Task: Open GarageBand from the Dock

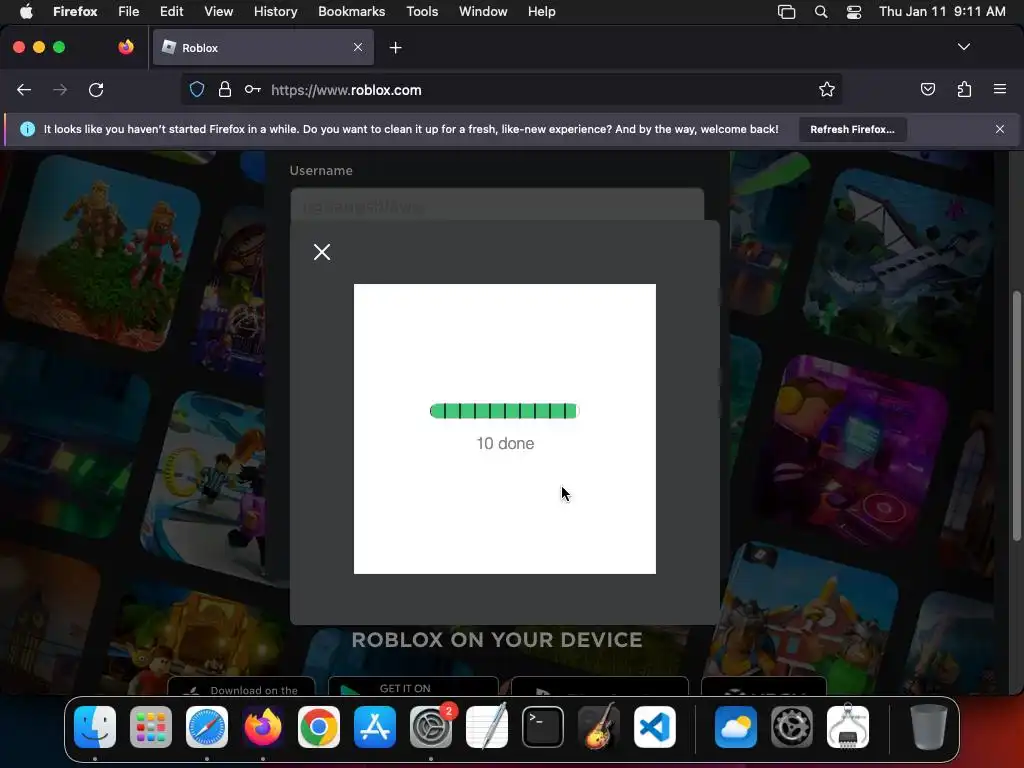Action: click(599, 726)
